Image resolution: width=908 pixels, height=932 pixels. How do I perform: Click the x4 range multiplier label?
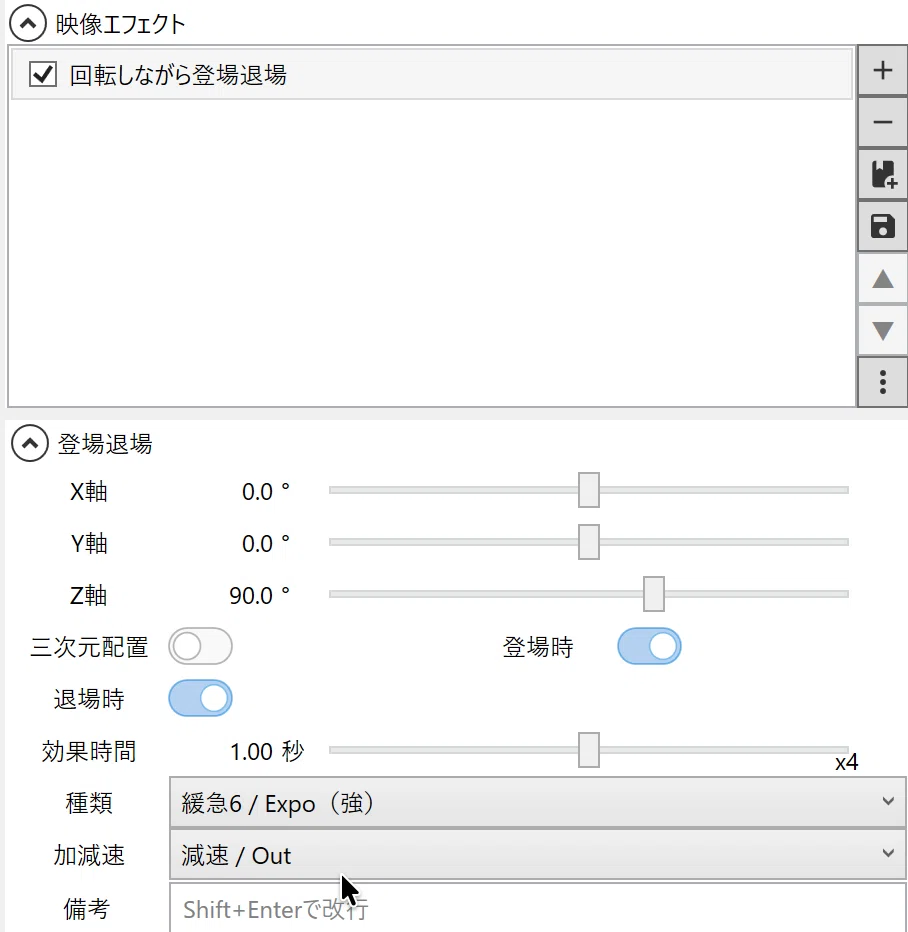click(846, 763)
